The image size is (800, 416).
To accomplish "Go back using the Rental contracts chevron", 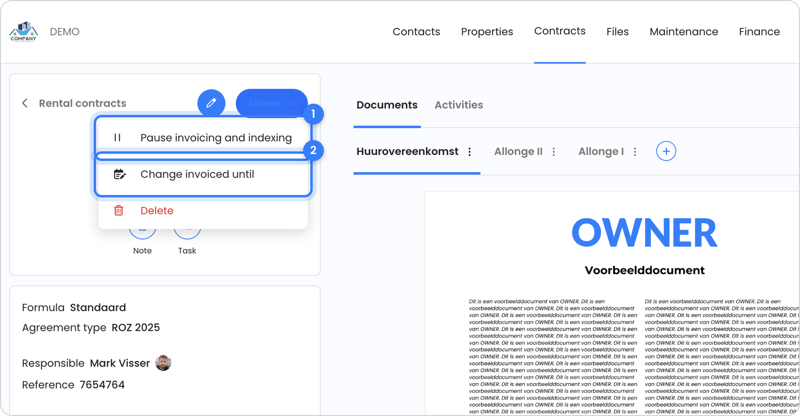I will pos(24,103).
